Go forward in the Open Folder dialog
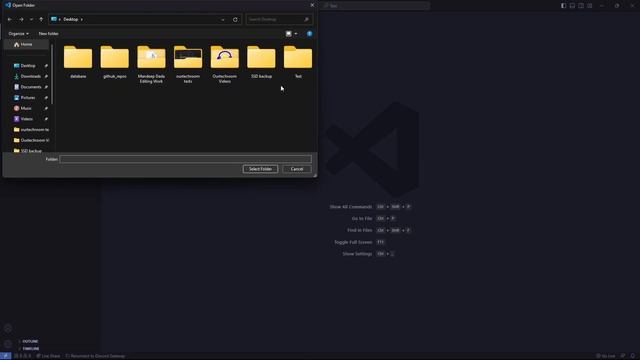The width and height of the screenshot is (640, 360). click(21, 19)
